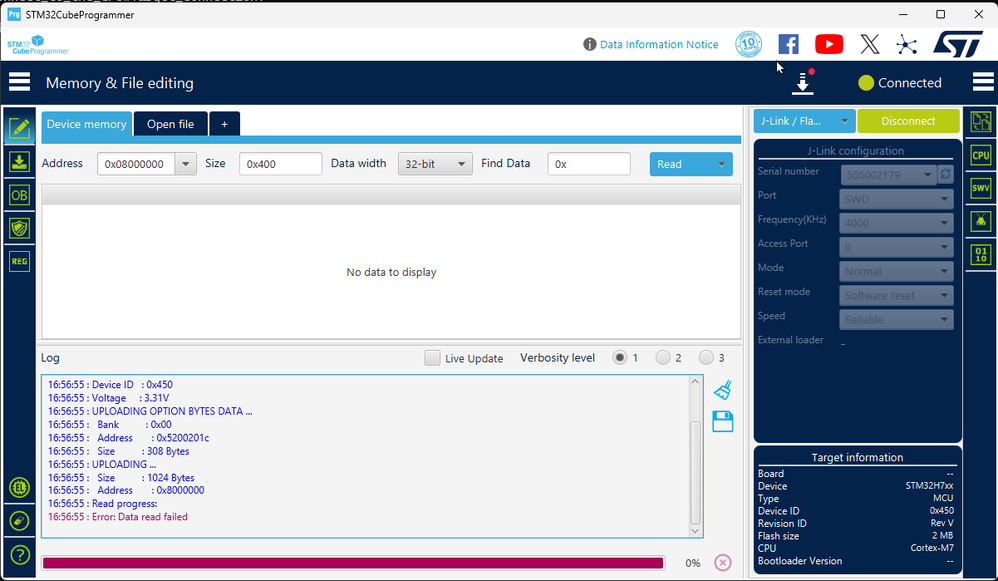Click the 'UPLOADING OPTION BYTES DATA' log line
Viewport: 998px width, 581px height.
(150, 411)
